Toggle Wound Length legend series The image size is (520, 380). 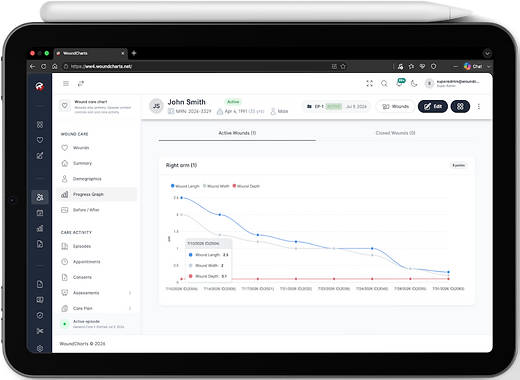185,186
